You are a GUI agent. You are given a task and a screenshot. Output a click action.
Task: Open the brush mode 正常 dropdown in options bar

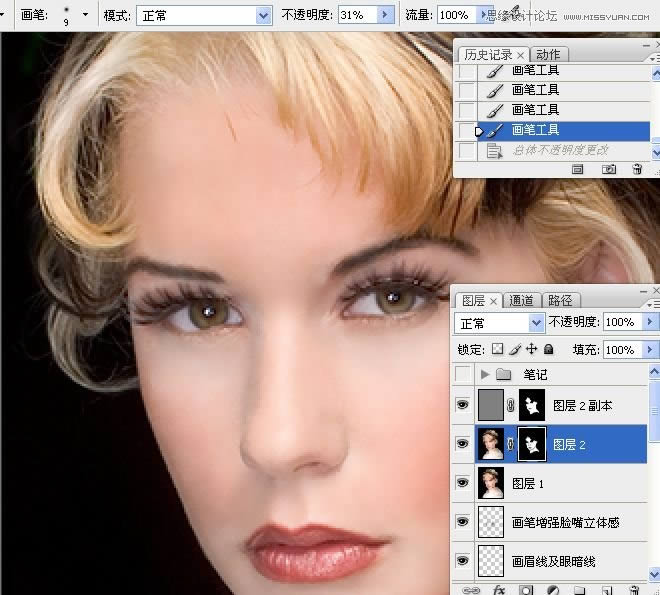(x=263, y=15)
